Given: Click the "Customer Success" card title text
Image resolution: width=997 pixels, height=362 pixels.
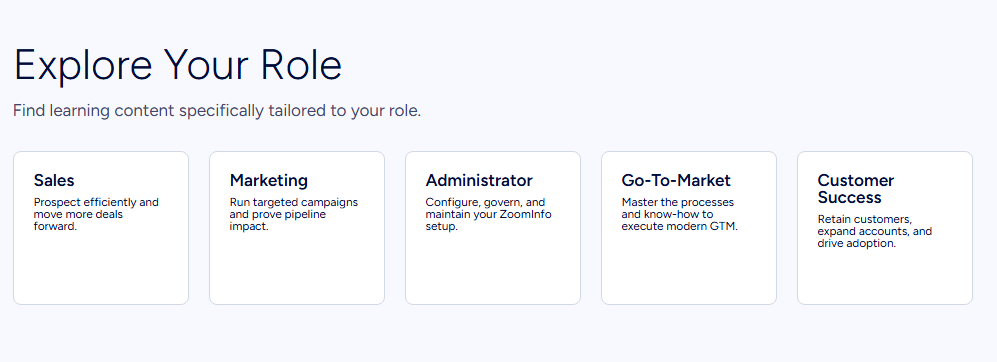Looking at the screenshot, I should click(x=855, y=189).
